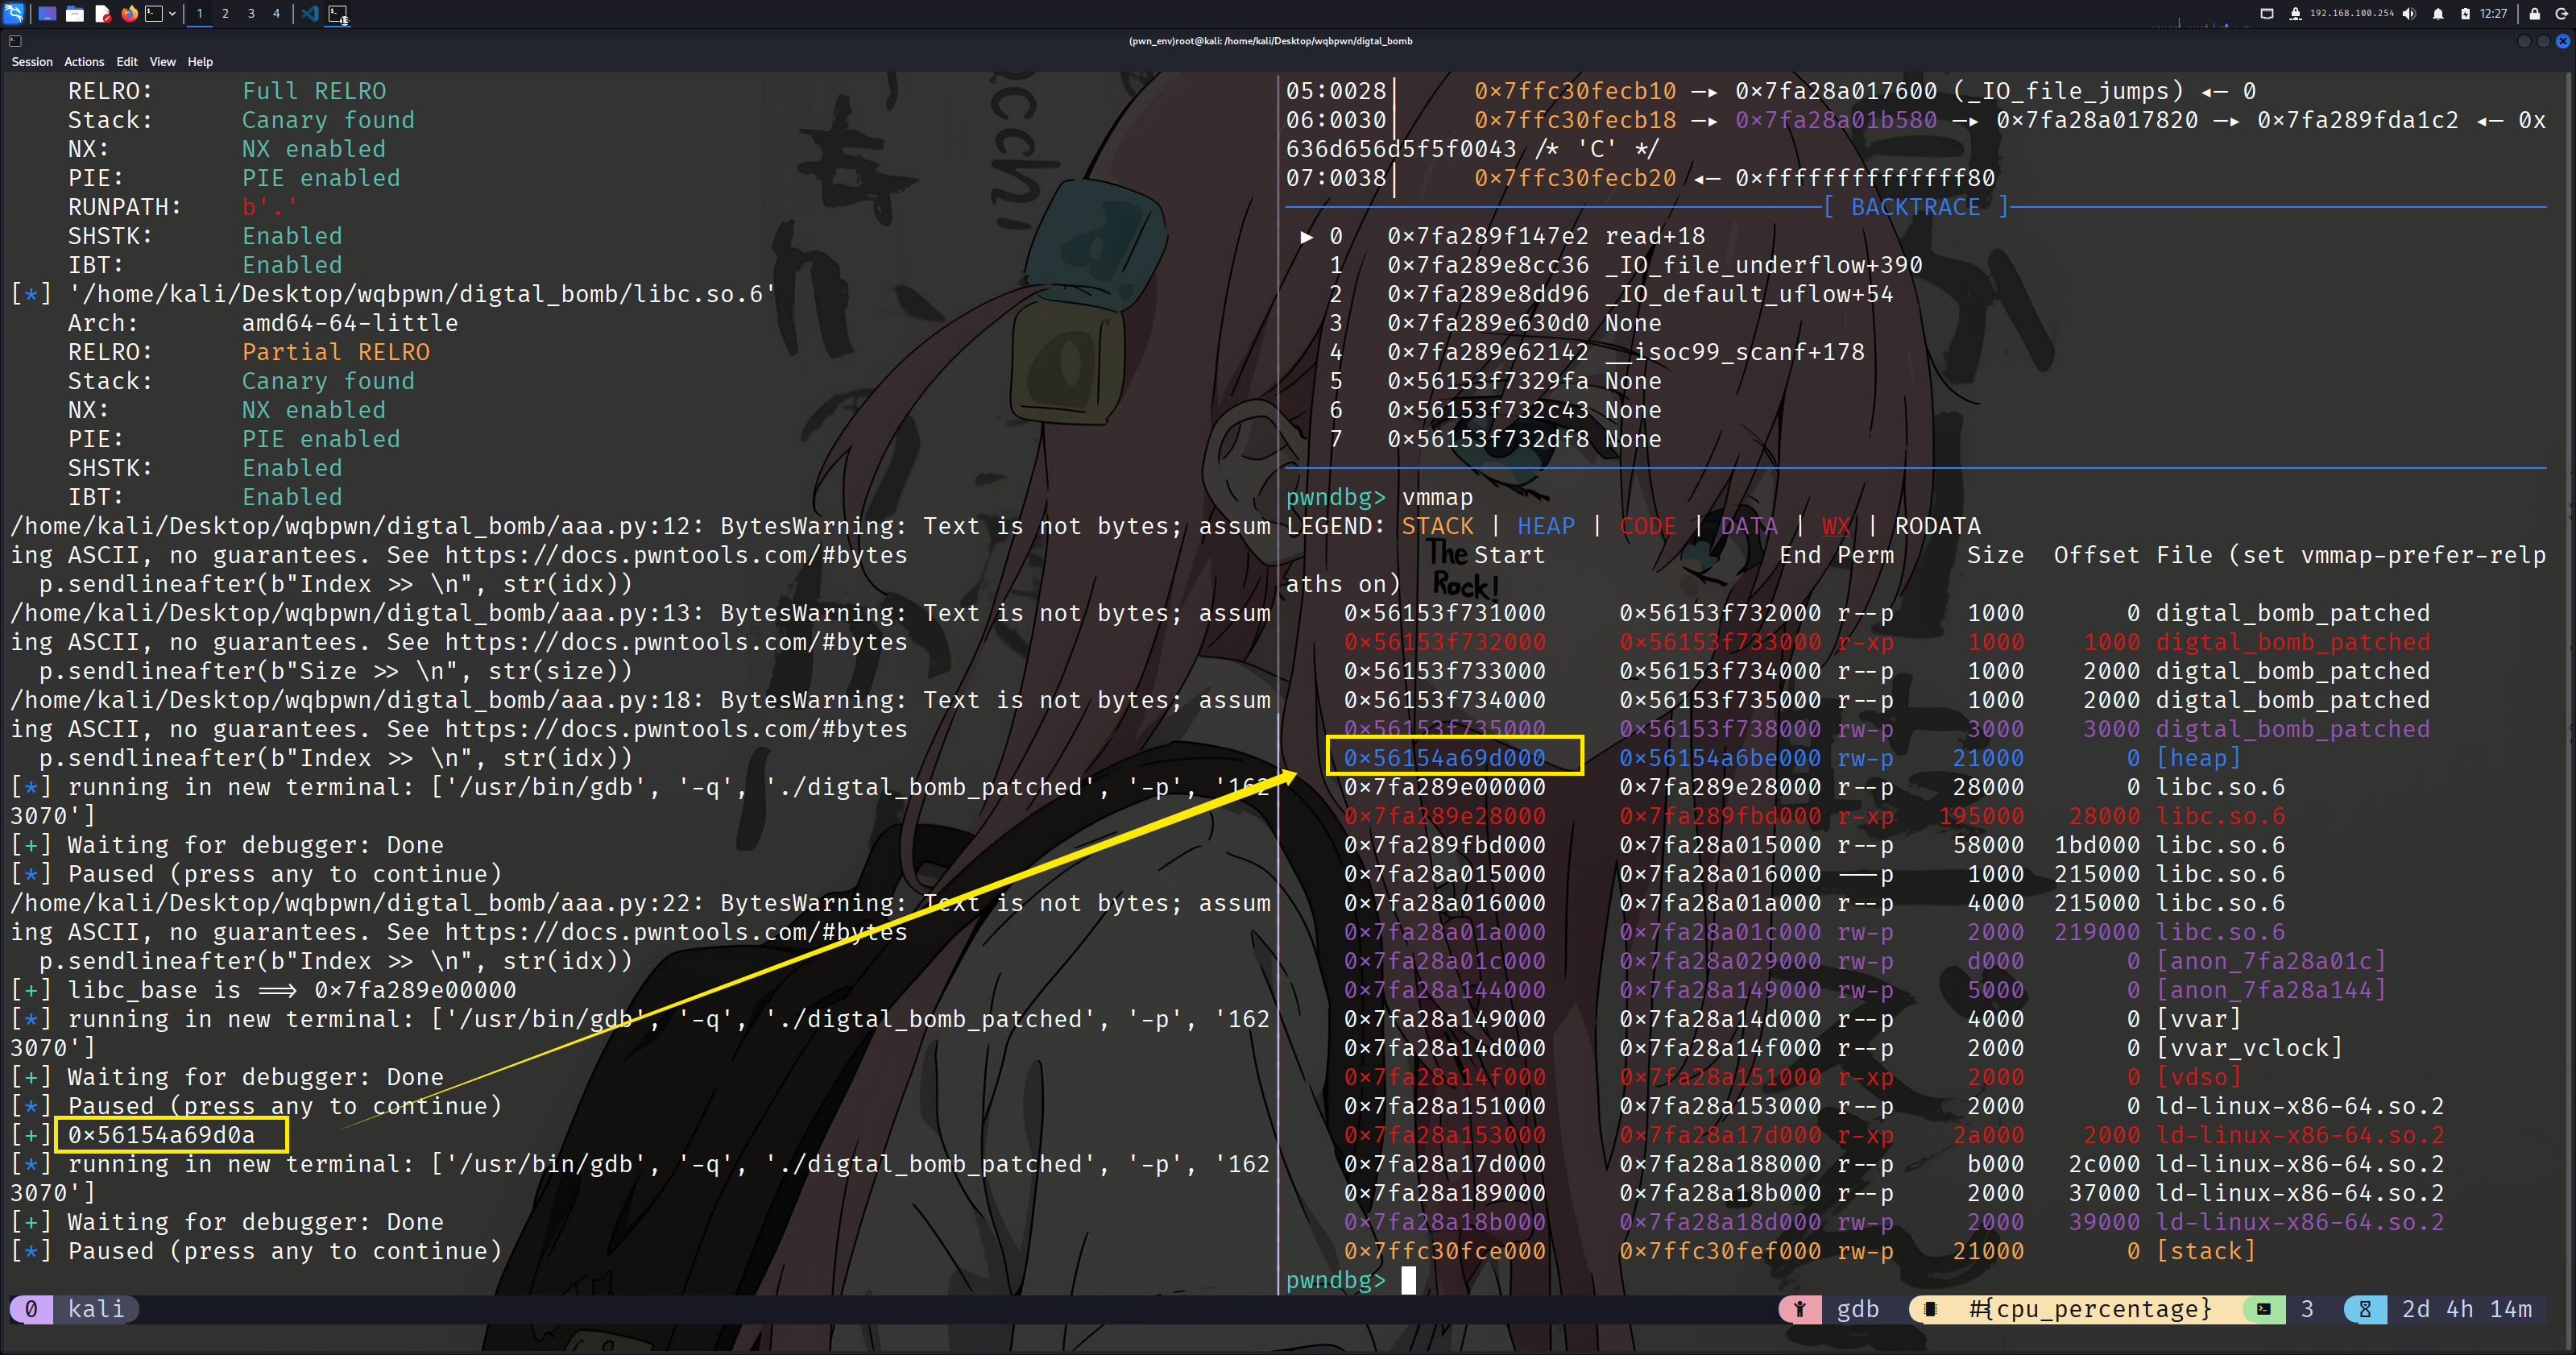2576x1355 pixels.
Task: Click the CPU chip icon in tmux status
Action: [1931, 1309]
